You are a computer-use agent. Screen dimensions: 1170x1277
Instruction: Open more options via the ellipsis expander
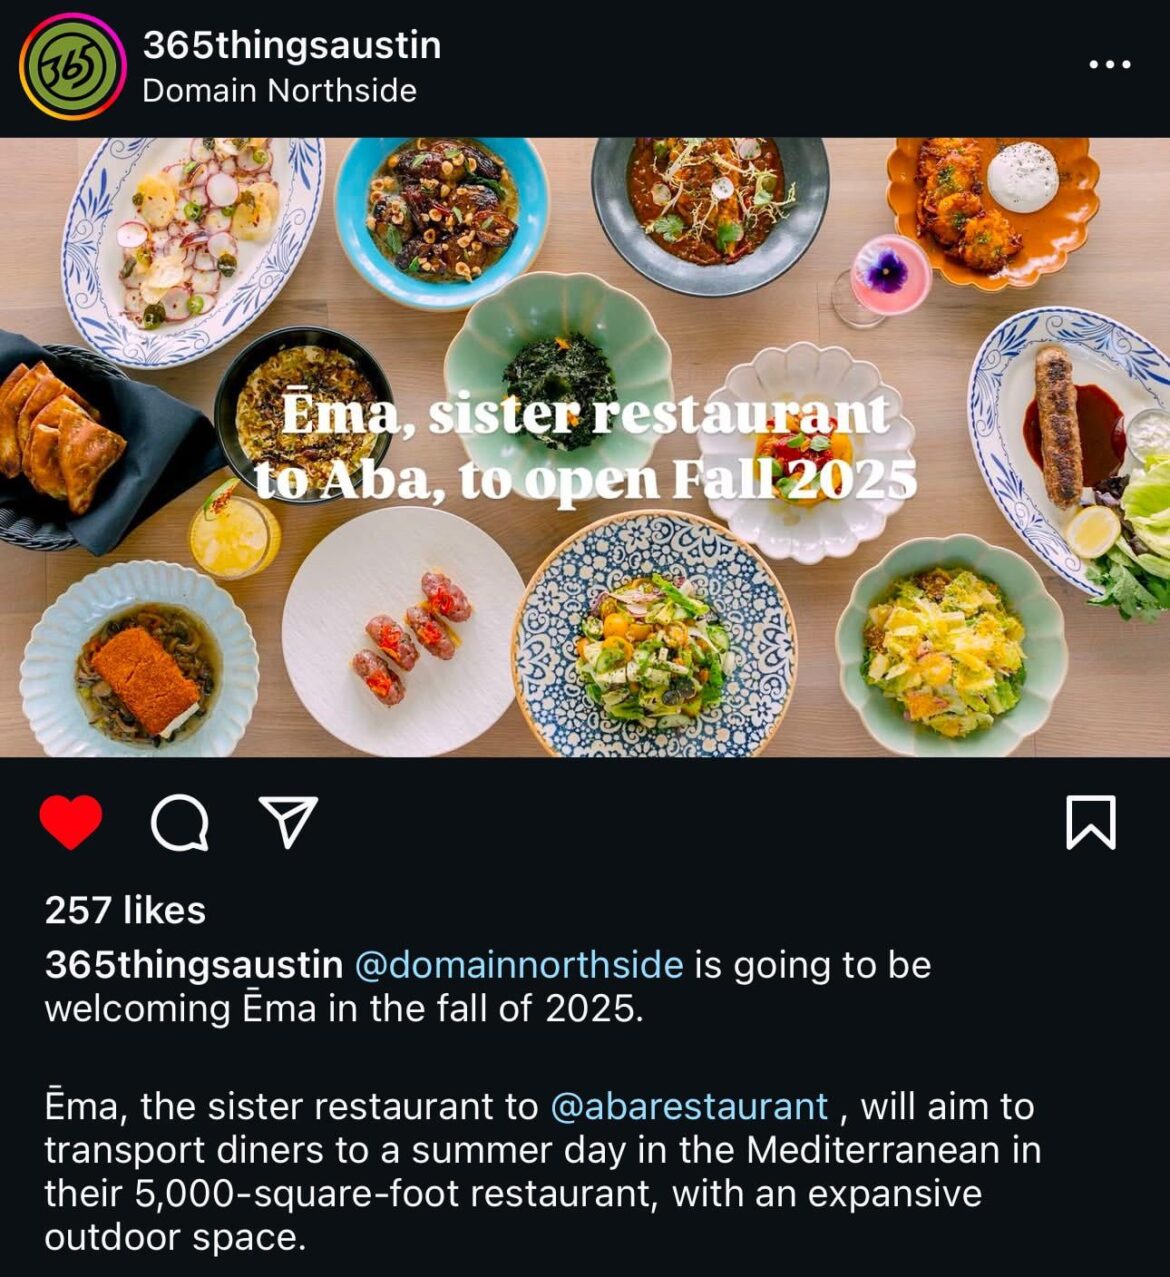(1108, 63)
